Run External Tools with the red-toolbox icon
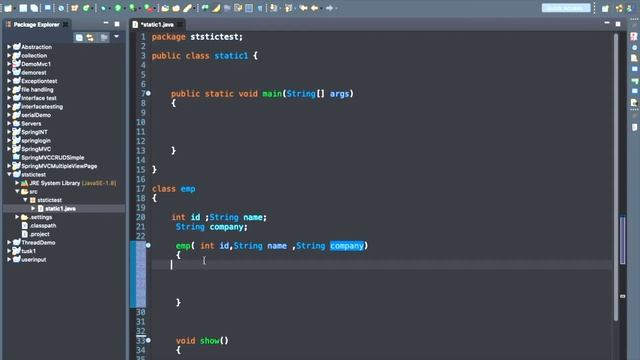This screenshot has height=360, width=640. [x=148, y=8]
